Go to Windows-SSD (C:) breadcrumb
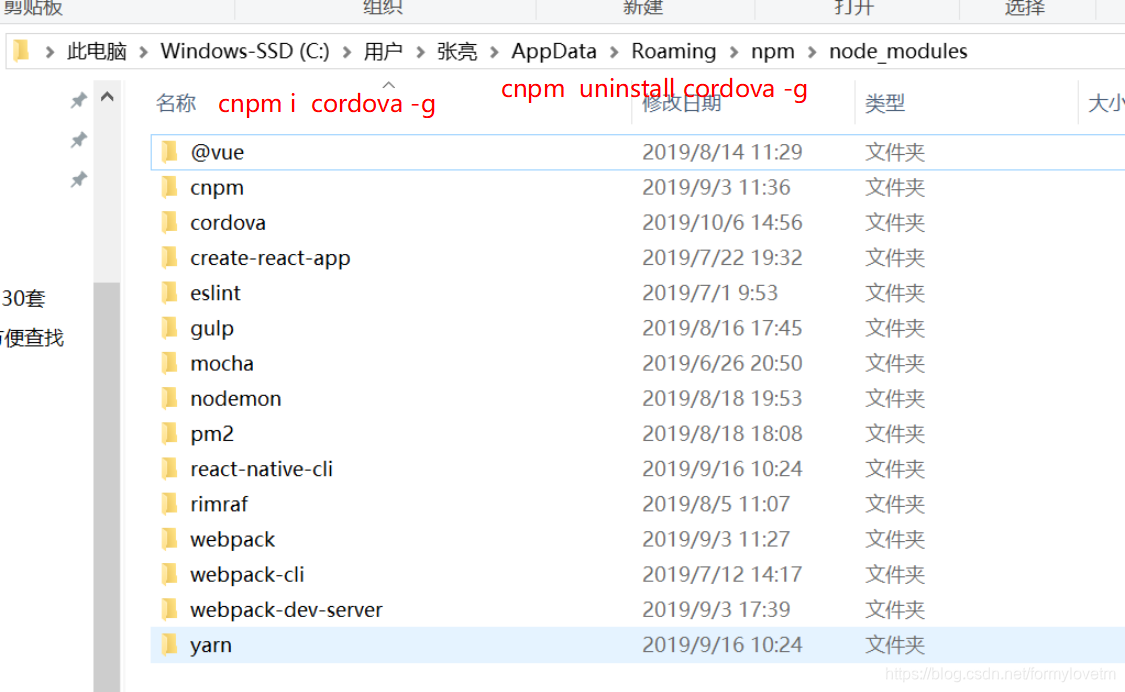The image size is (1125, 692). coord(245,52)
